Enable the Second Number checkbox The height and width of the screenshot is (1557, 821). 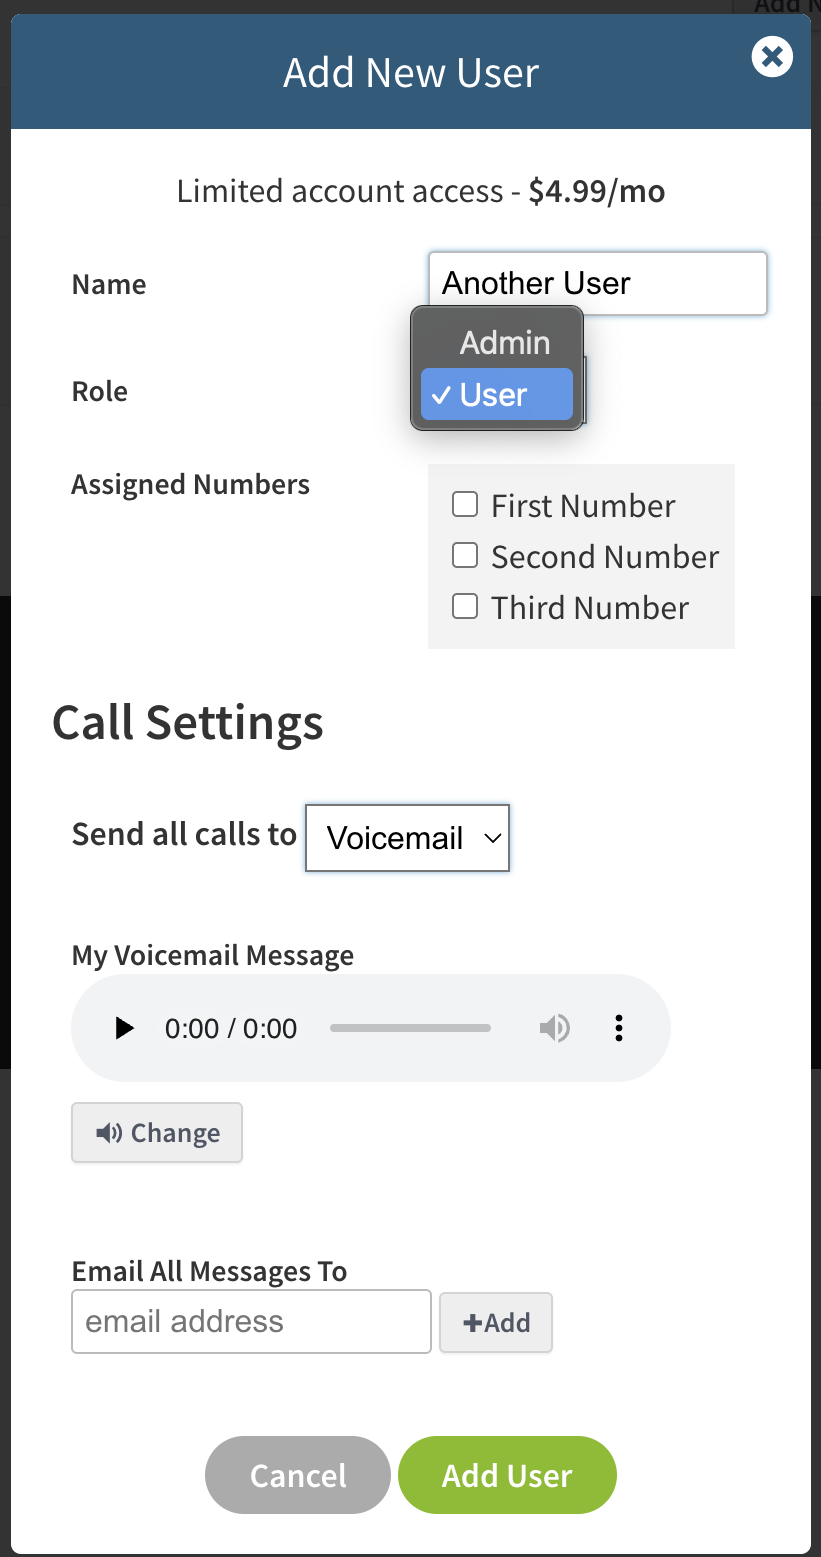(x=465, y=556)
